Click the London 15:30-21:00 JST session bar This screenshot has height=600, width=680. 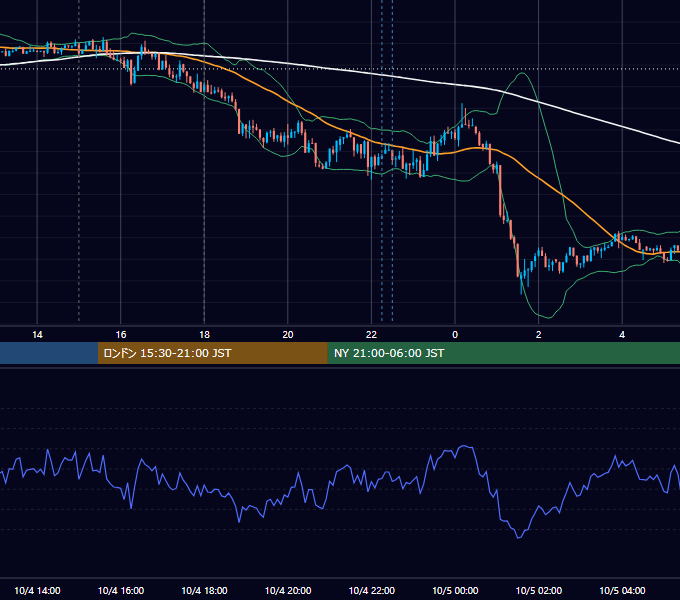(212, 353)
